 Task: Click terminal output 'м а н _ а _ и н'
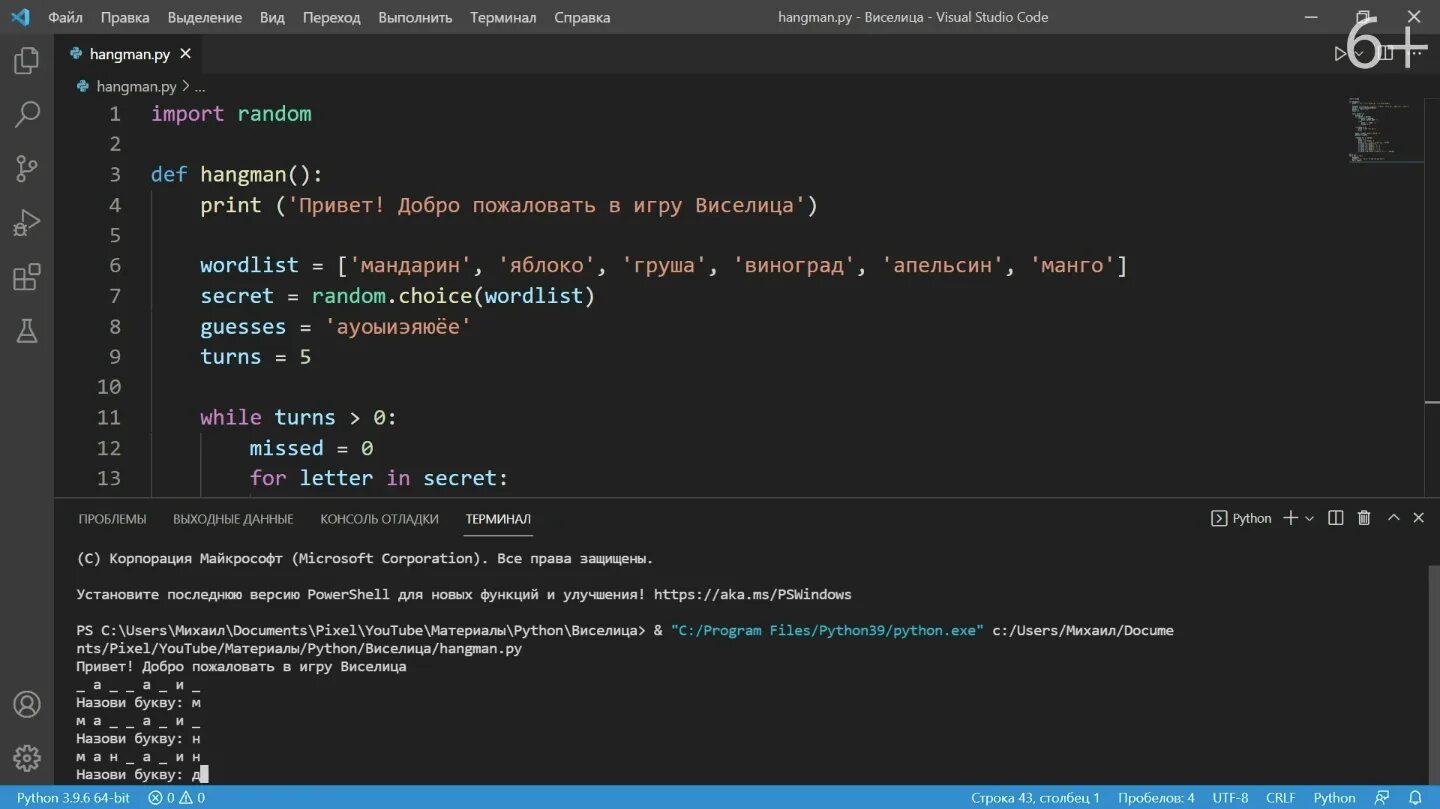coord(138,756)
